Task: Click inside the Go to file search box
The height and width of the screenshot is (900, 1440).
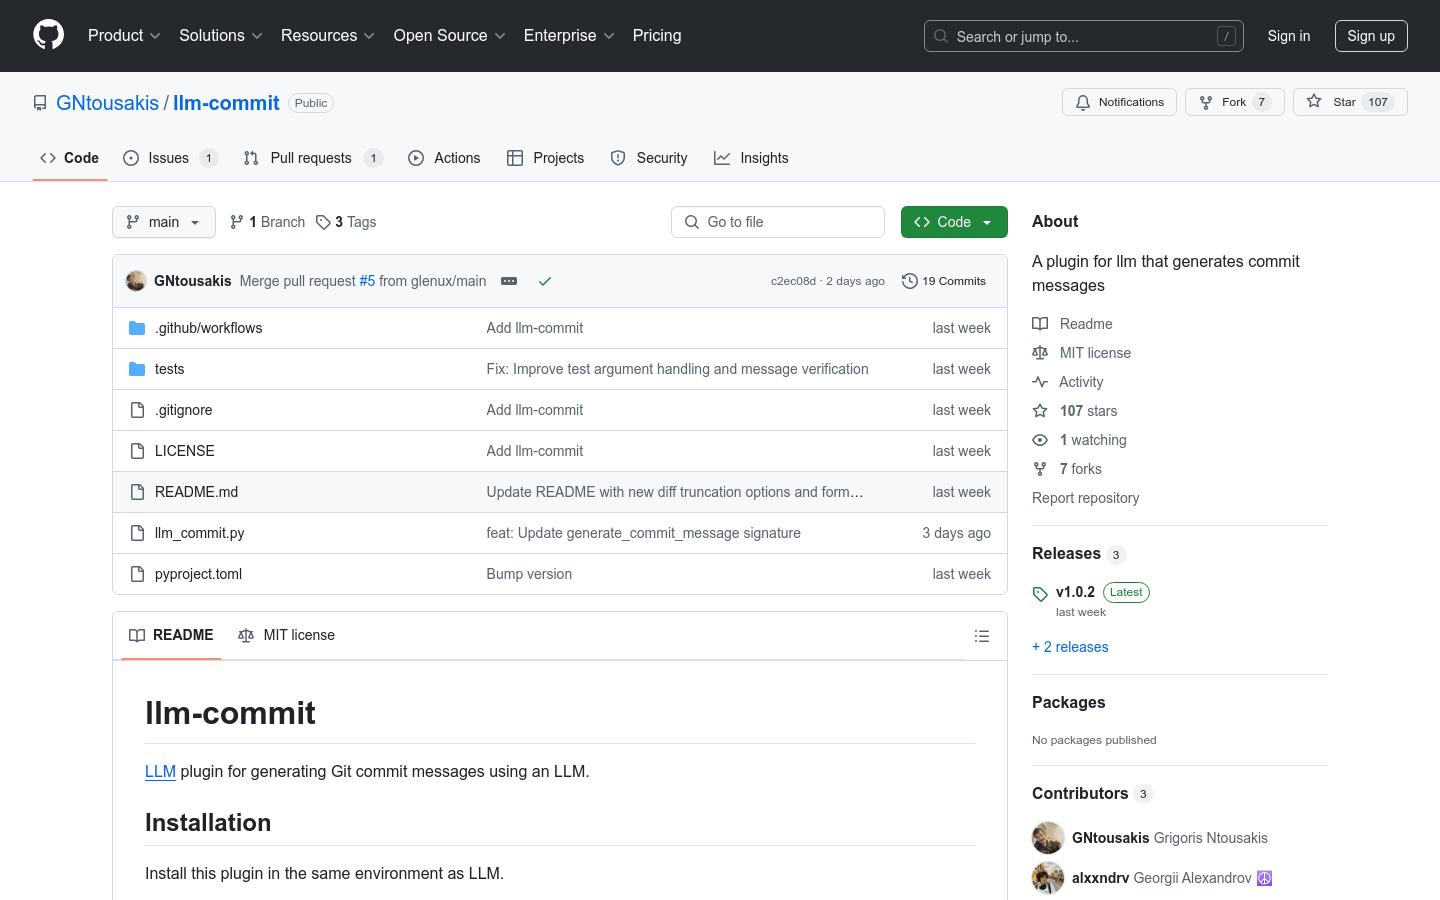Action: tap(778, 221)
